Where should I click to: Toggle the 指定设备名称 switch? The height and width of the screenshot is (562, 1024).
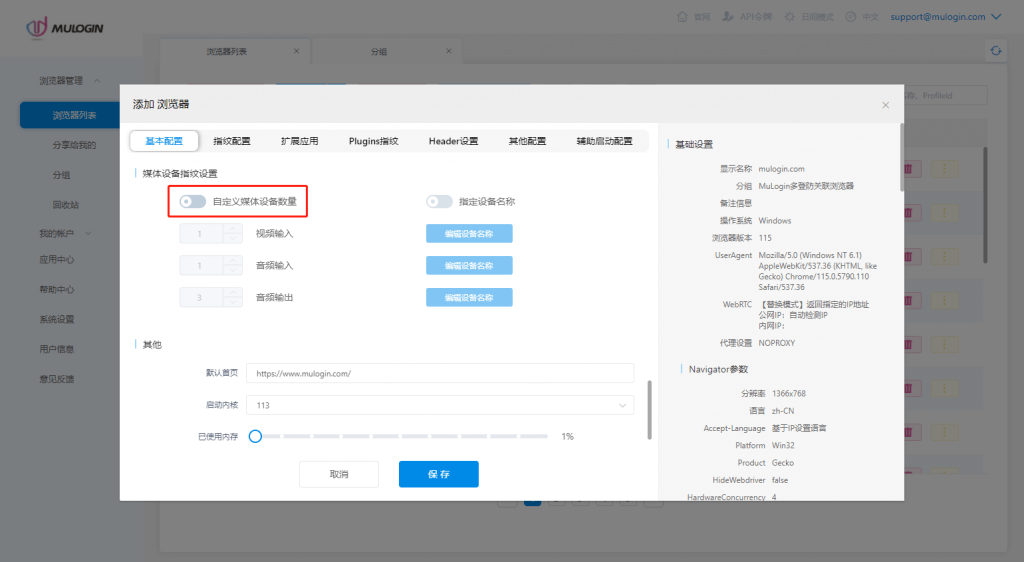pyautogui.click(x=439, y=202)
